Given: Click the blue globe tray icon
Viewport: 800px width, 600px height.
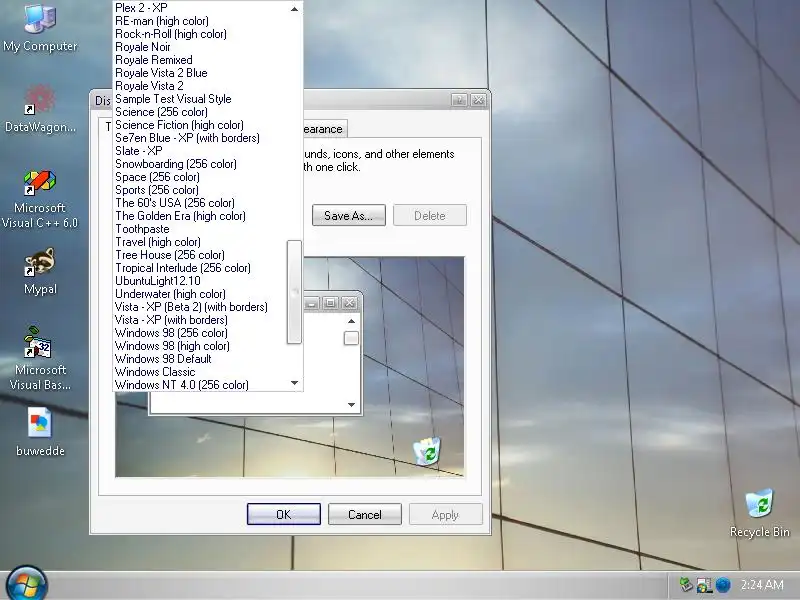Looking at the screenshot, I should point(723,585).
